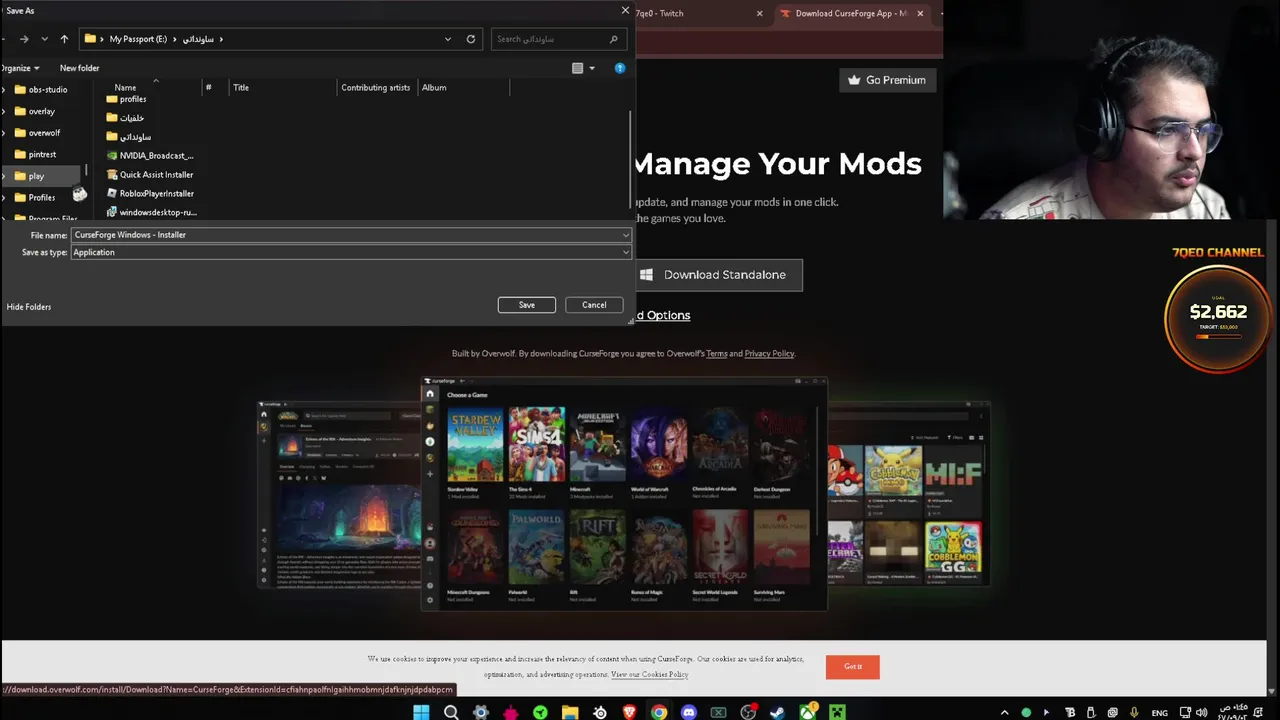
Task: Select windowsdesktop-ru file in the list
Action: (x=151, y=212)
